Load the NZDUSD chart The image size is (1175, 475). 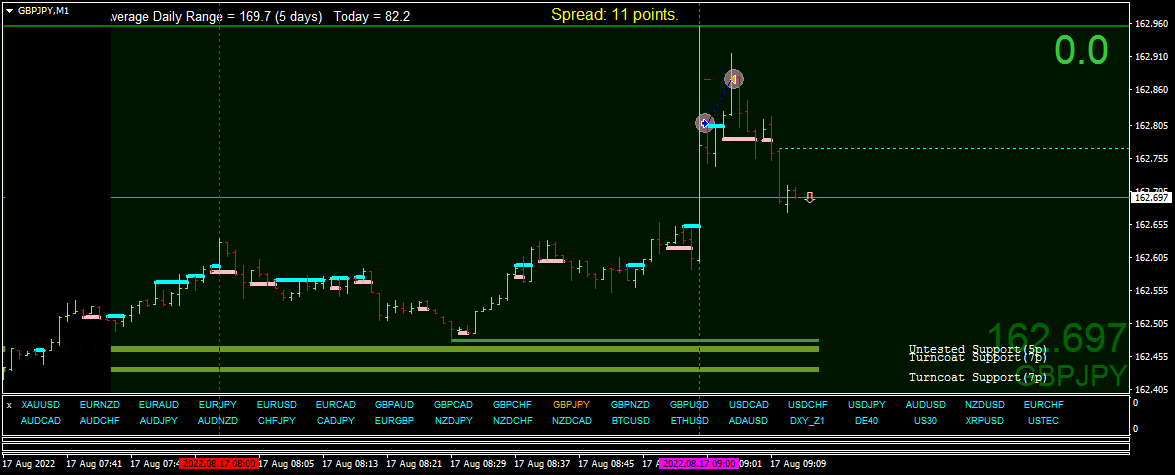tap(985, 405)
